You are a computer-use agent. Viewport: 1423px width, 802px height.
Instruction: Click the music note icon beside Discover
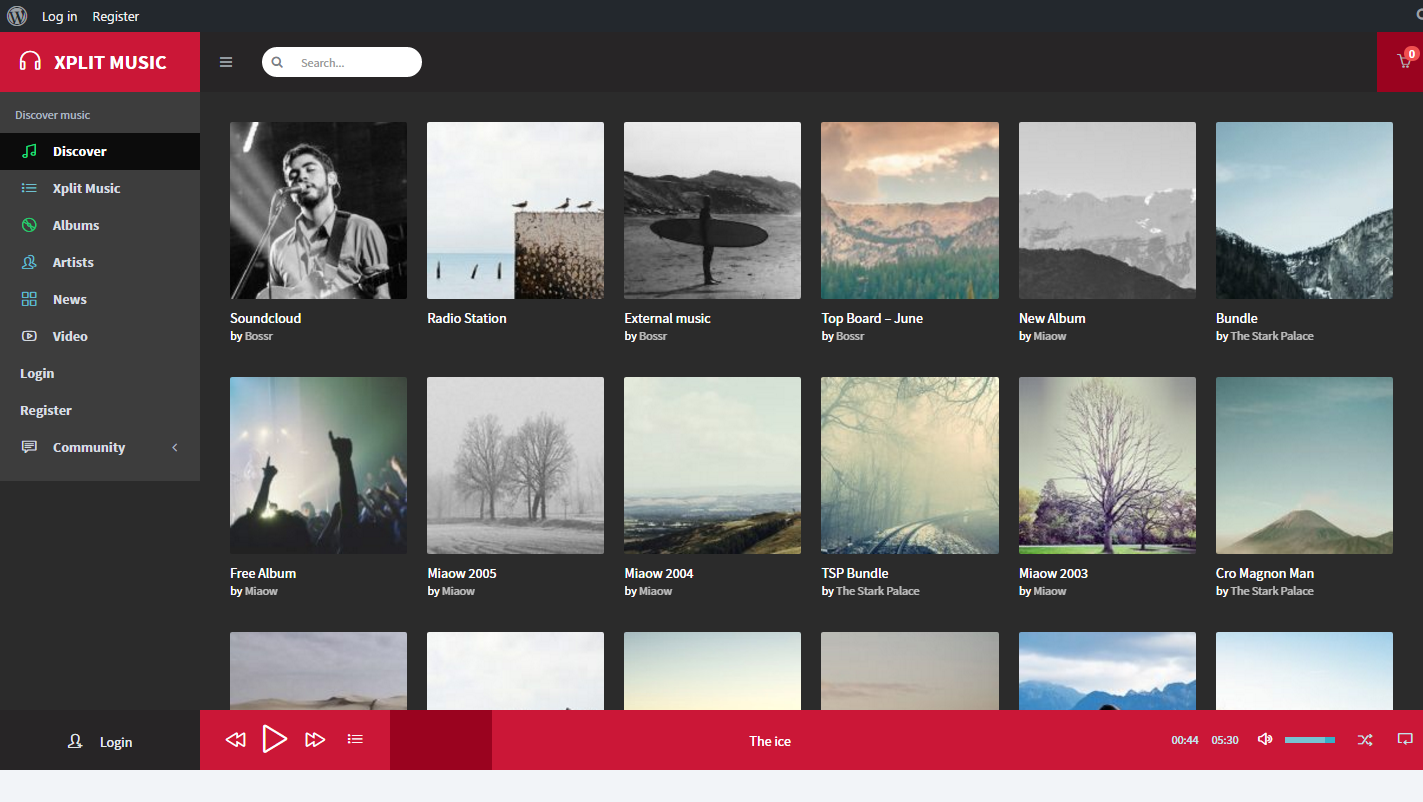coord(29,151)
